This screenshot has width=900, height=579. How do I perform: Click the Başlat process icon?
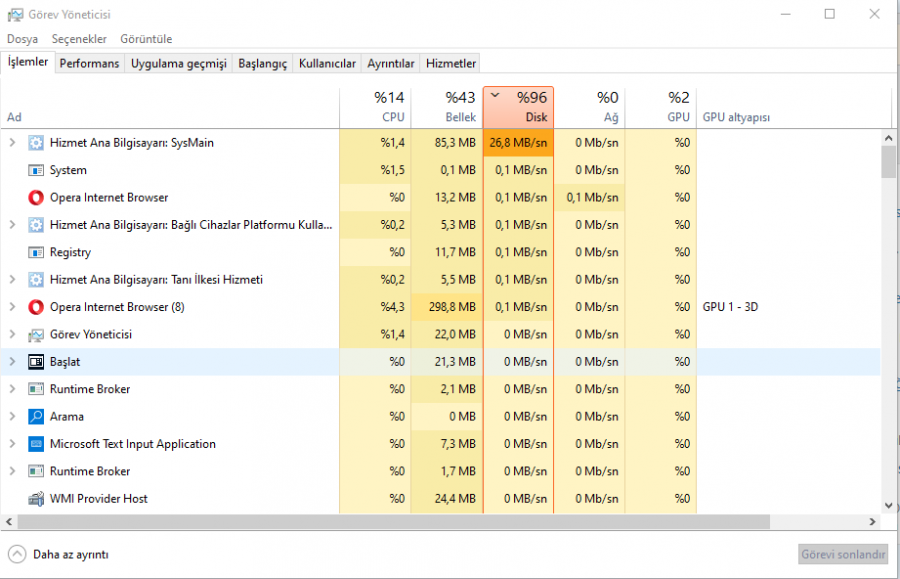pos(36,362)
